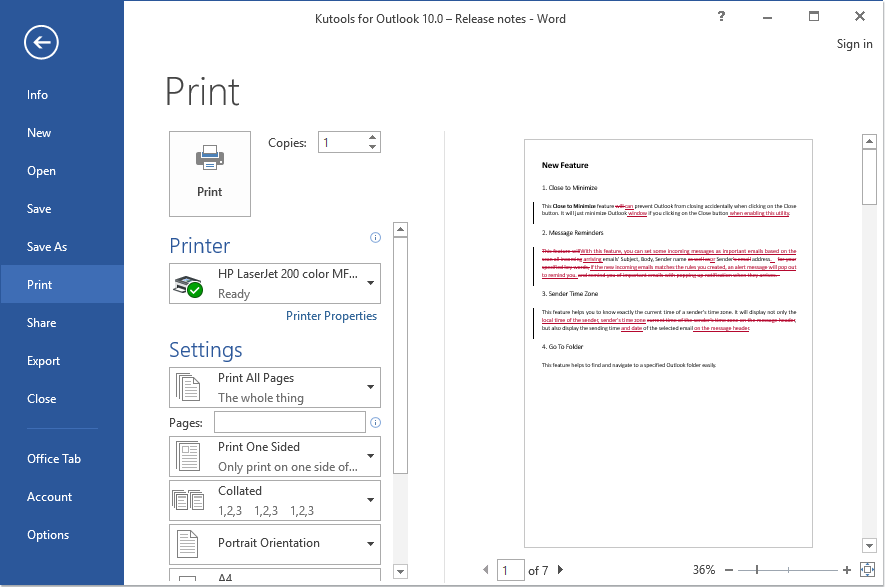Open the Export menu item
The height and width of the screenshot is (587, 885).
tap(44, 361)
